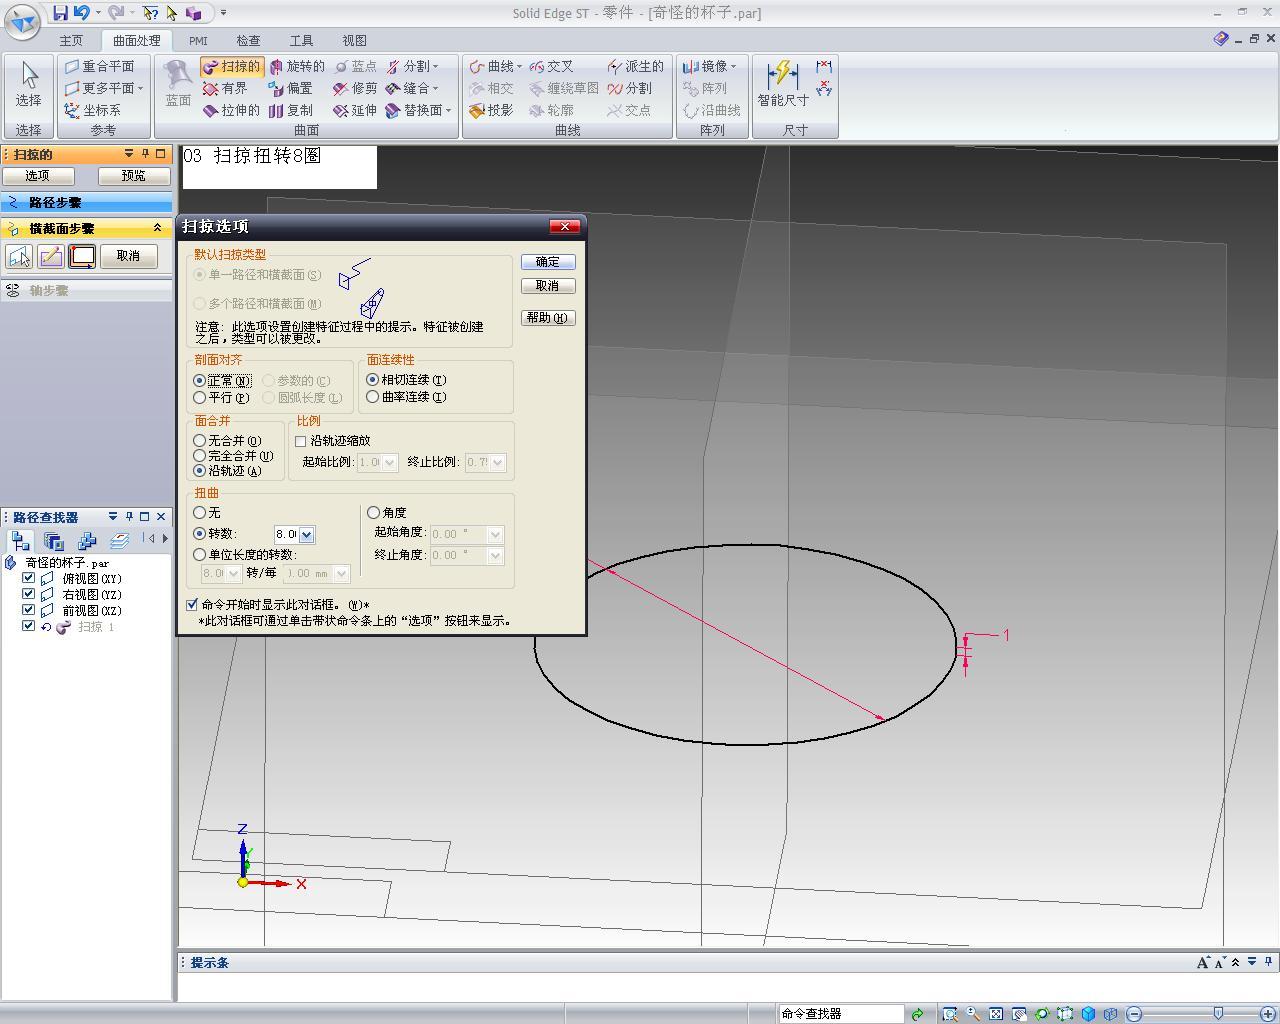The width and height of the screenshot is (1280, 1024).
Task: Click the 选择 (Select) arrow tool
Action: 28,85
